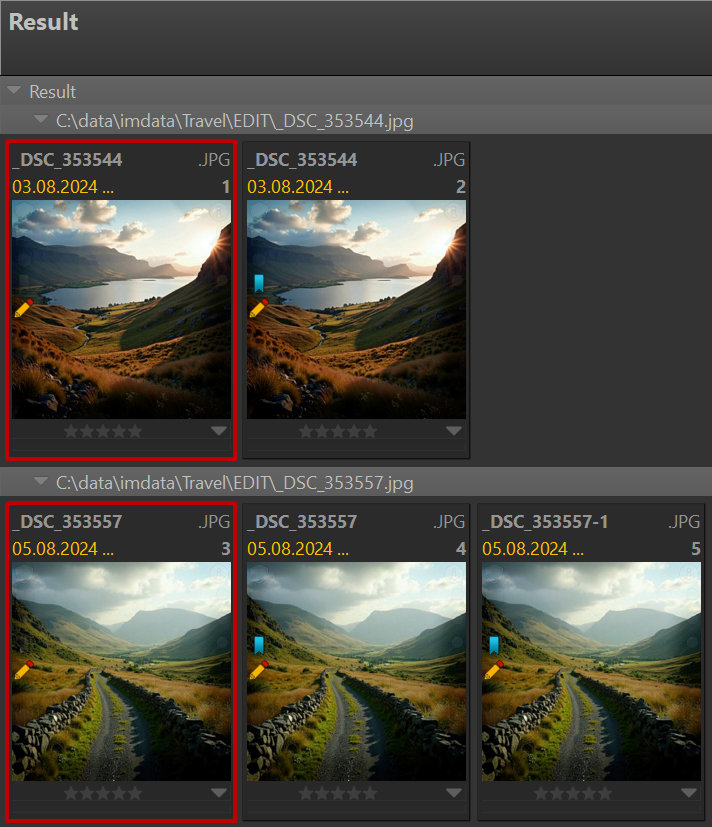Click the blue bookmark on thumbnail number 2
The image size is (712, 827).
[x=258, y=283]
